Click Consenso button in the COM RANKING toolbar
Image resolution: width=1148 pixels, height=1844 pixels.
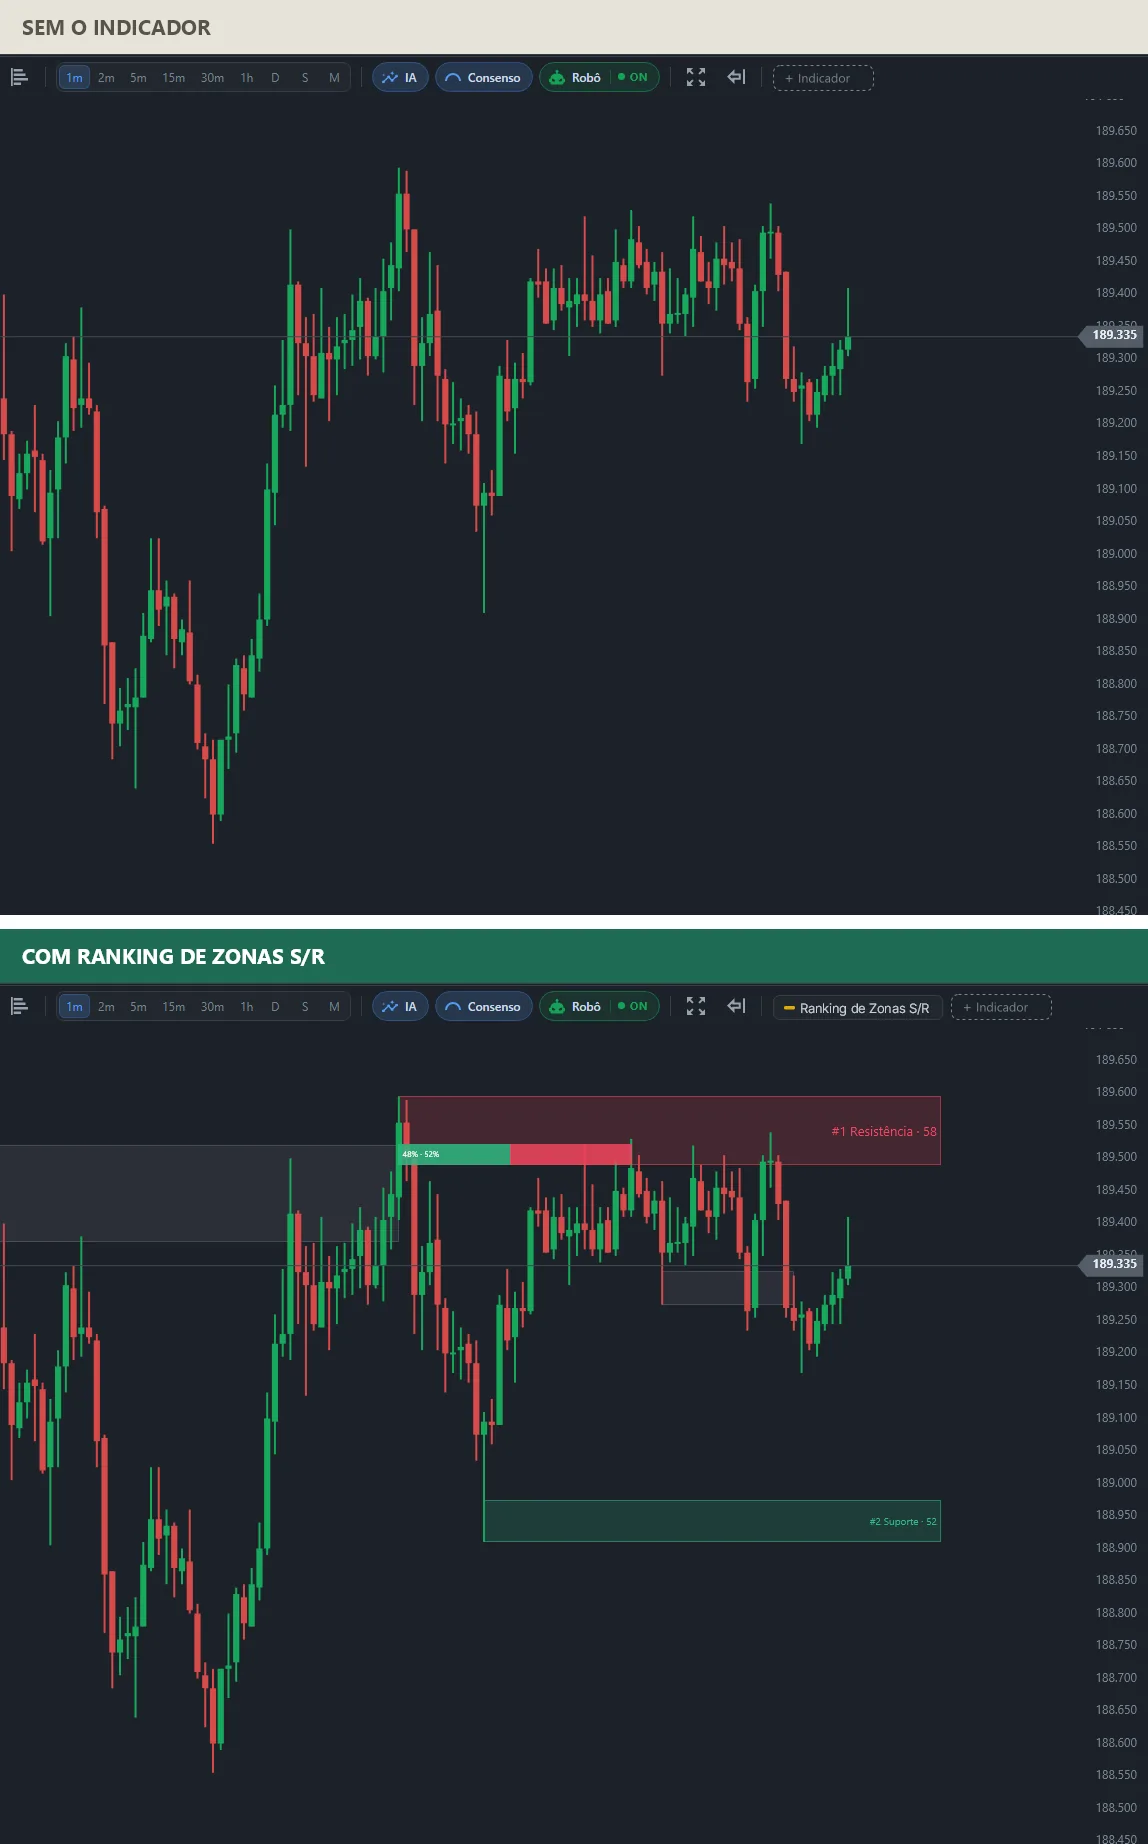pos(484,1007)
